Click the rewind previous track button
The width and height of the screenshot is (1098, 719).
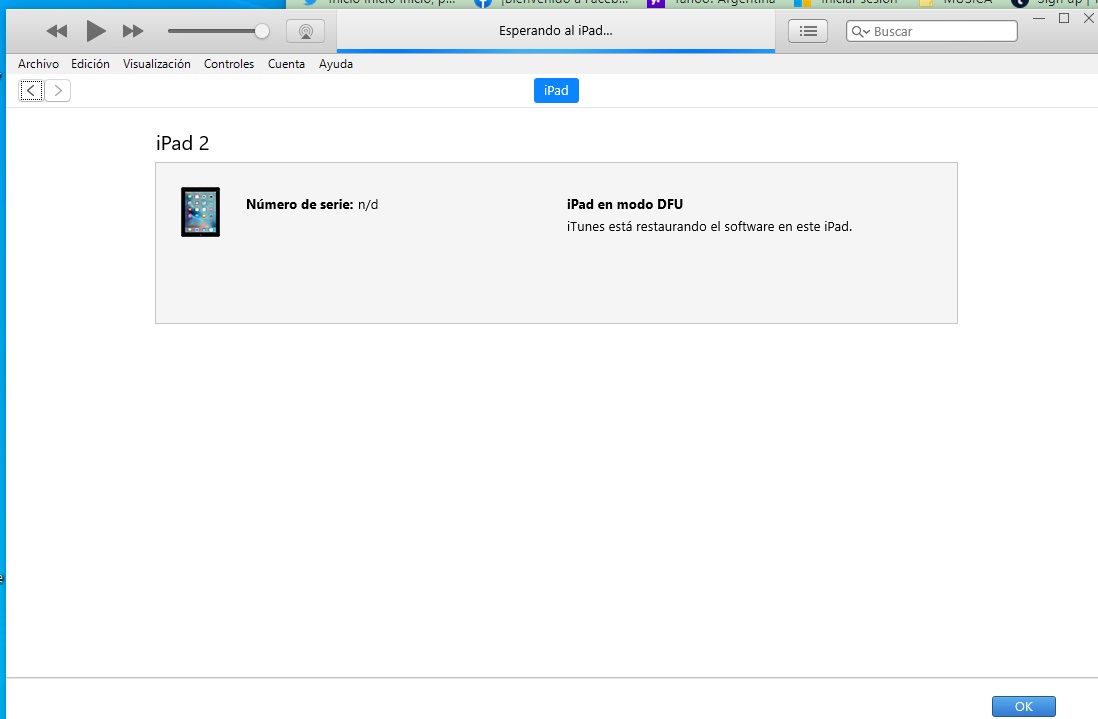pos(57,31)
